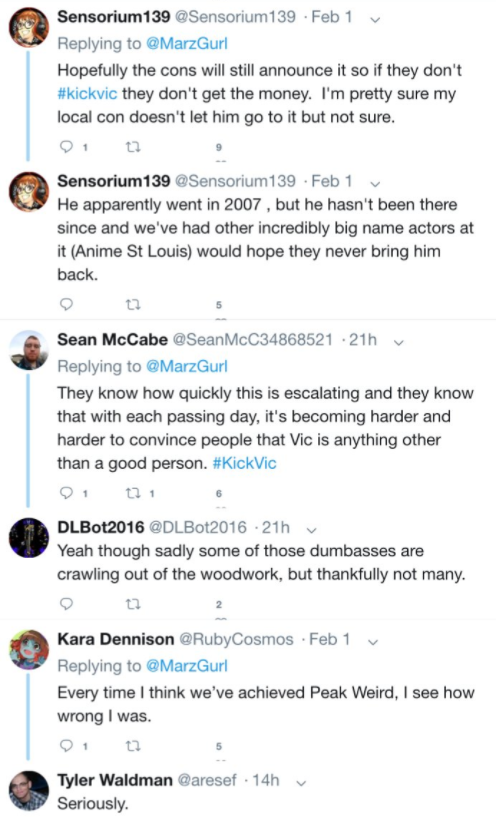Reply to Kara Dennison's Peak Weird tweet

pos(66,746)
